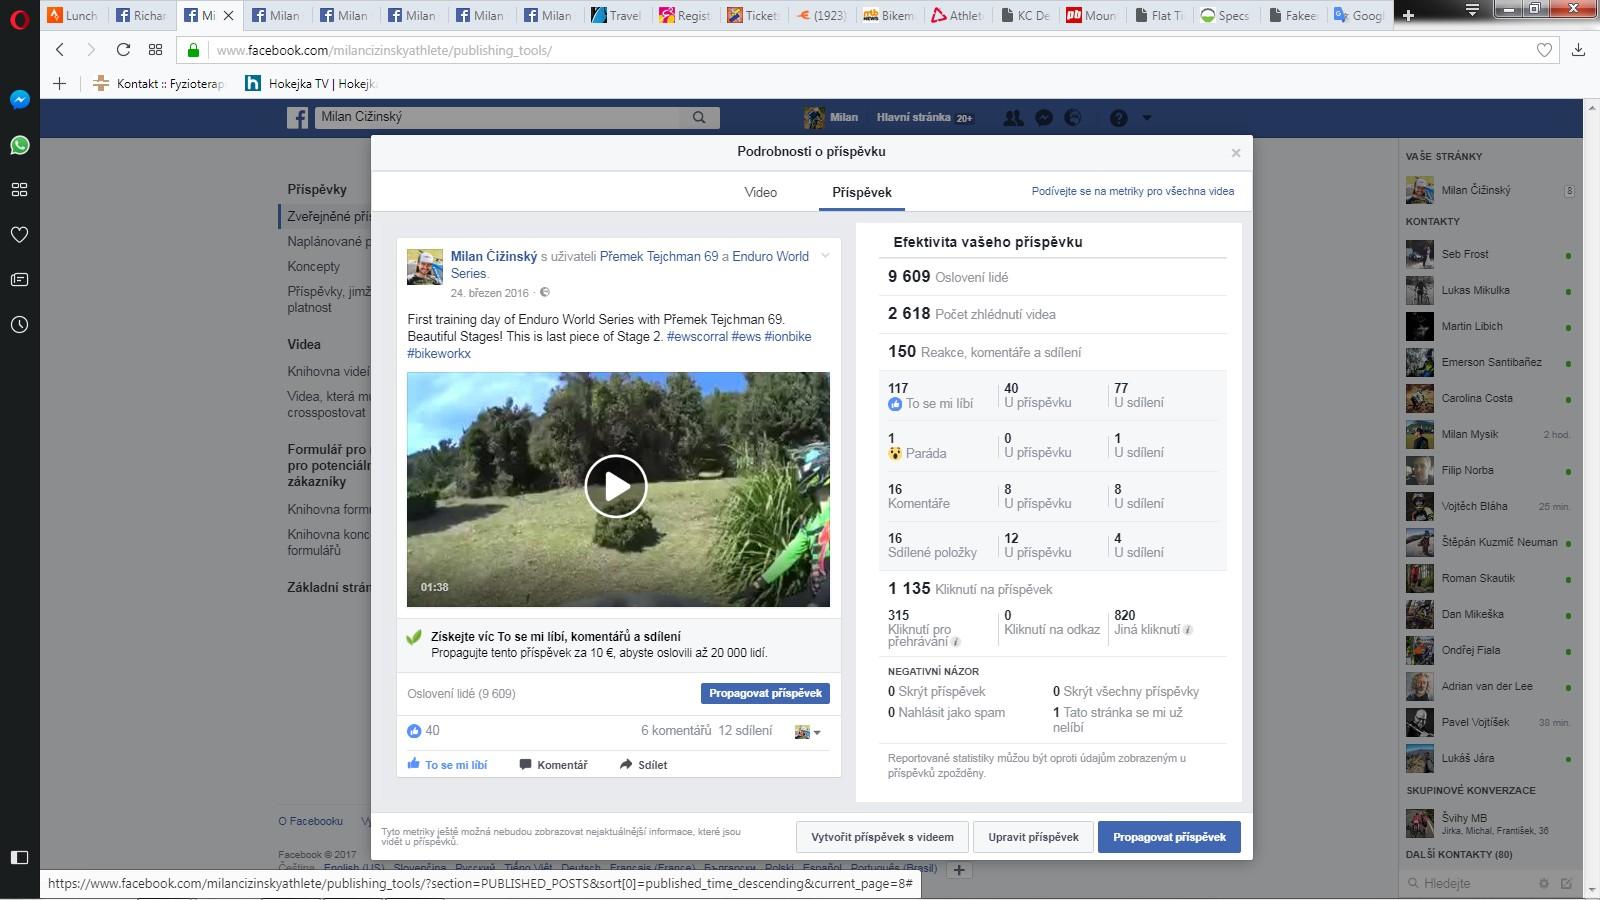Add bookmark plus on bookmarks bar

click(59, 83)
